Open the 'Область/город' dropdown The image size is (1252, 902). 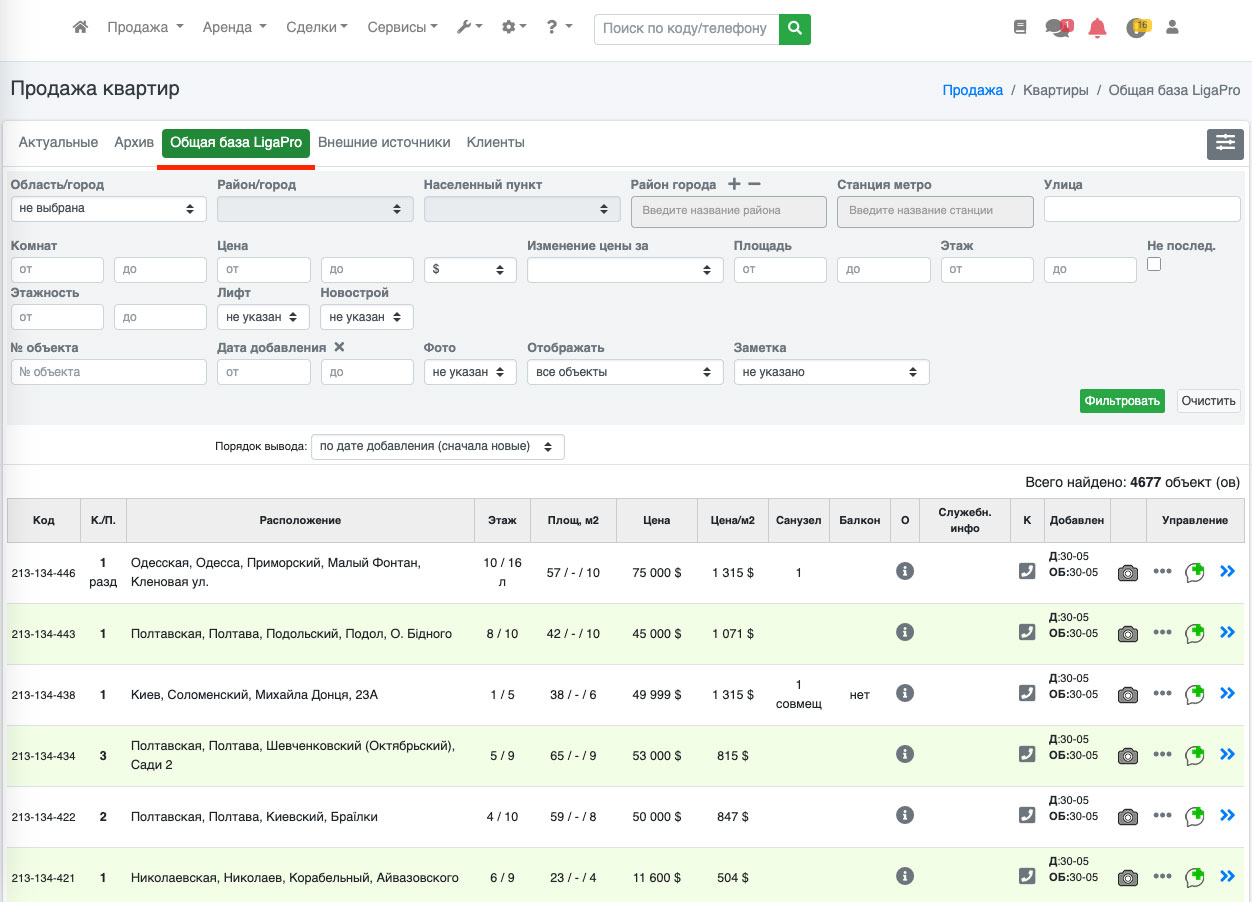[x=108, y=209]
